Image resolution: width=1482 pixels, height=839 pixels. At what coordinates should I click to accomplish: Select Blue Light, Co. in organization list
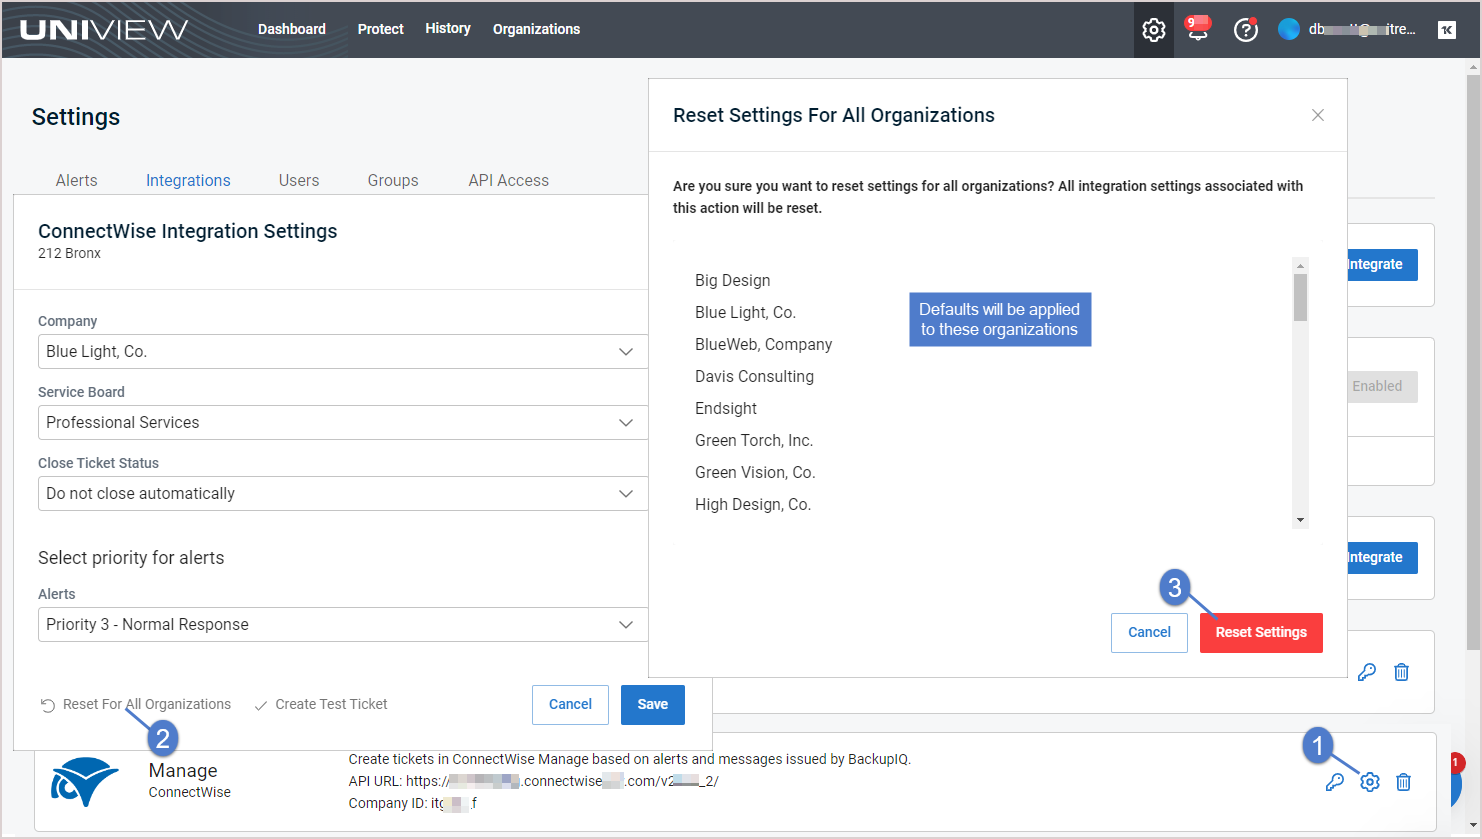745,313
